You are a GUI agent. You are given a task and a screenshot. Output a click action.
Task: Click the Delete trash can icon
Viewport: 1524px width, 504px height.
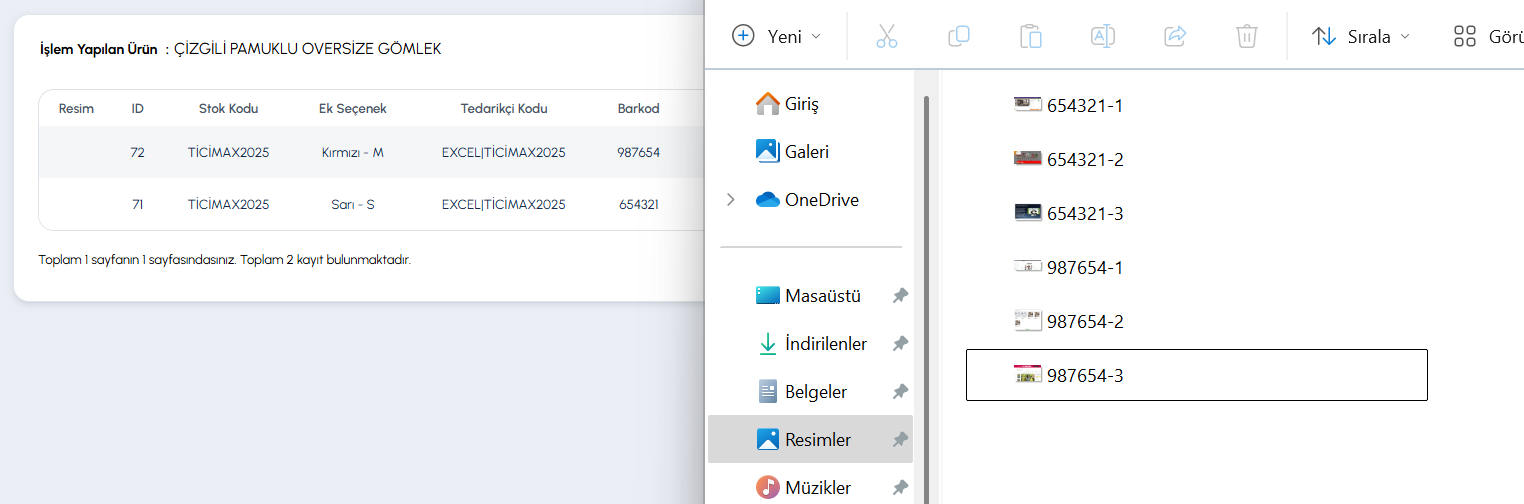point(1246,36)
